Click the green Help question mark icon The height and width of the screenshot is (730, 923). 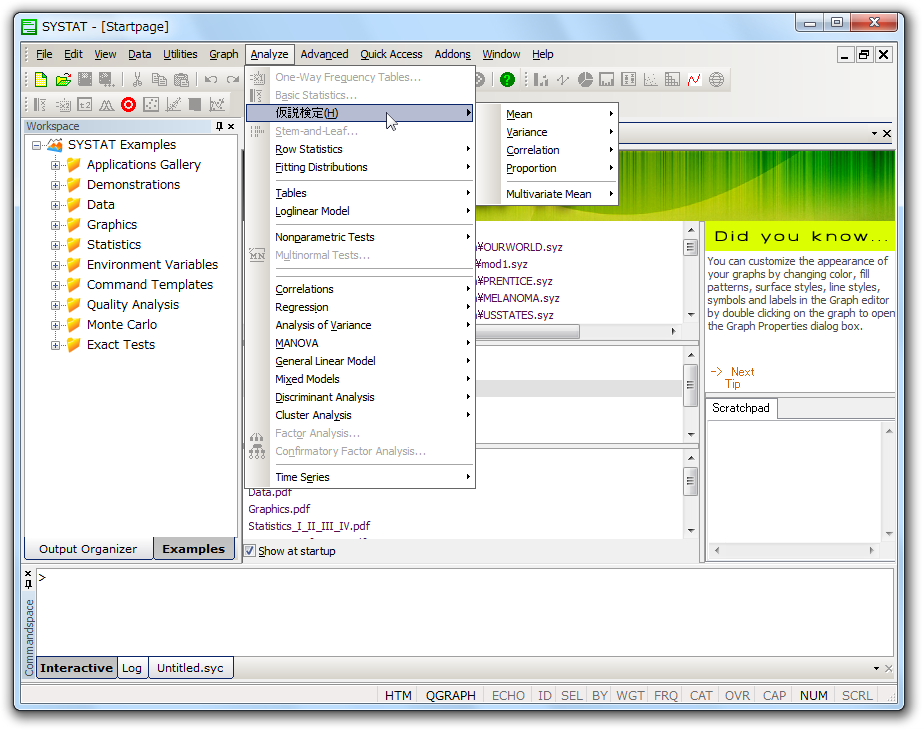point(507,79)
